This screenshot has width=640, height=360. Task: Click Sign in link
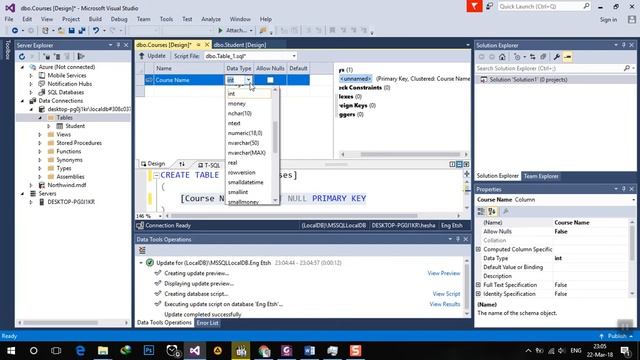point(608,20)
